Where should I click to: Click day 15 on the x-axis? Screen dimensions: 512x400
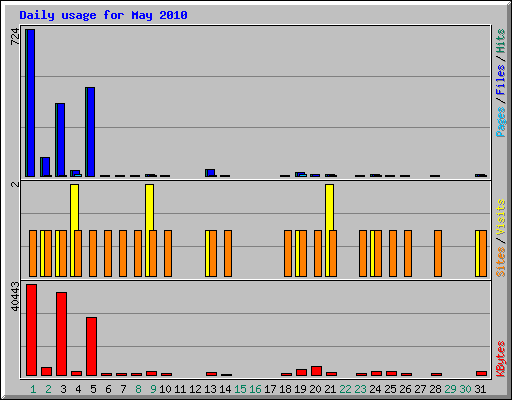[x=240, y=389]
